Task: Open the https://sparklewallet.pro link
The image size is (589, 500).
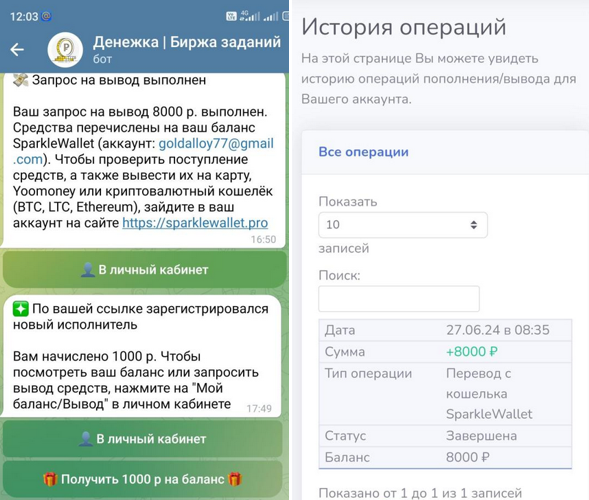Action: click(195, 223)
